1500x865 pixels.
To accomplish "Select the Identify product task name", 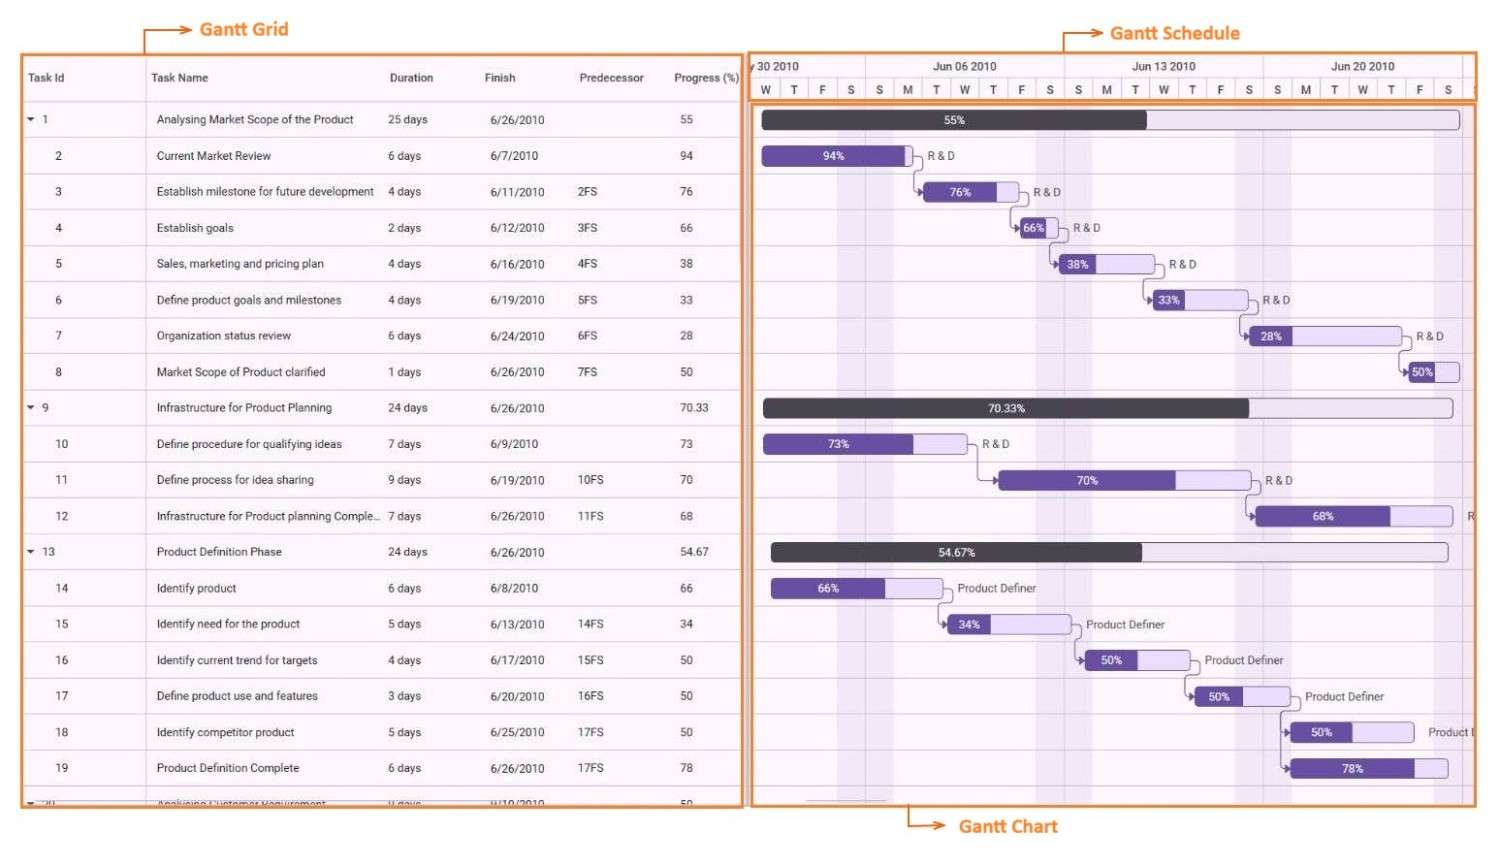I will tap(196, 588).
